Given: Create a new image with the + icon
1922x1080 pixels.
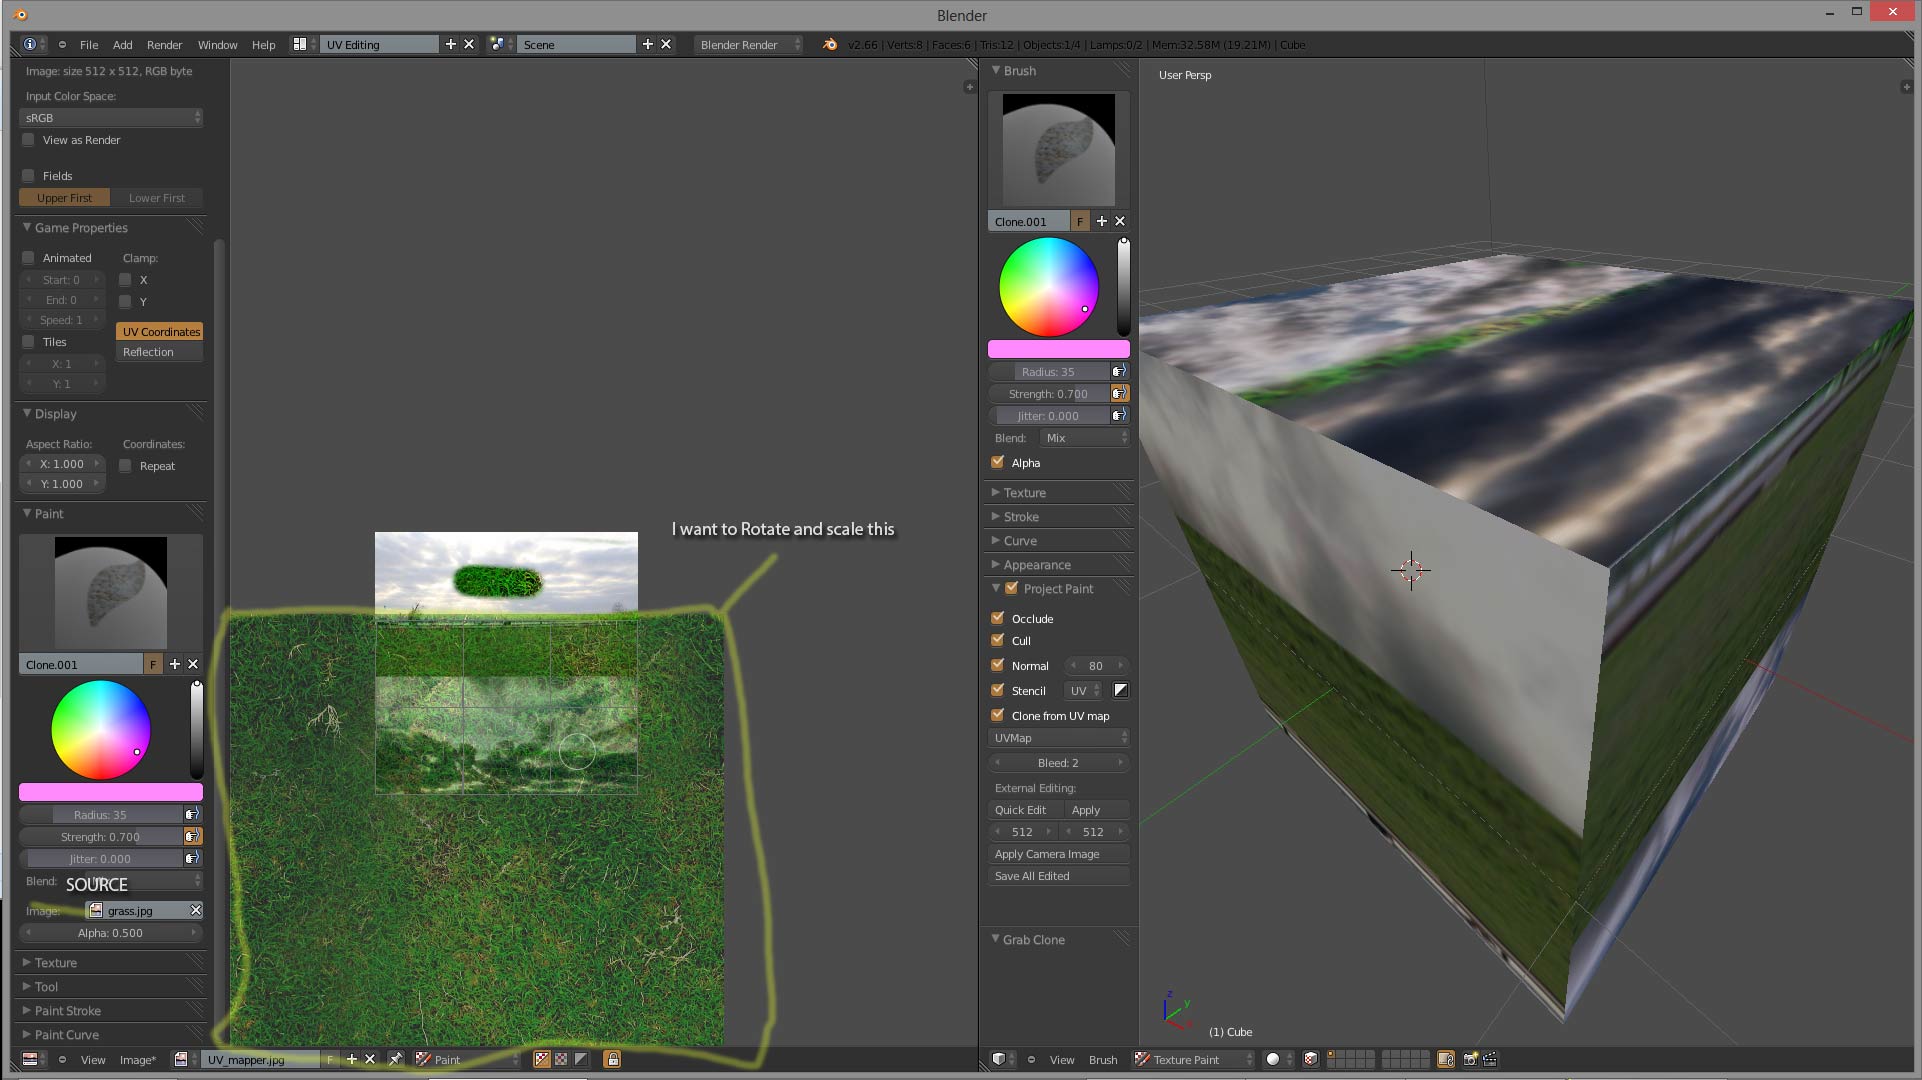Looking at the screenshot, I should click(x=351, y=1059).
